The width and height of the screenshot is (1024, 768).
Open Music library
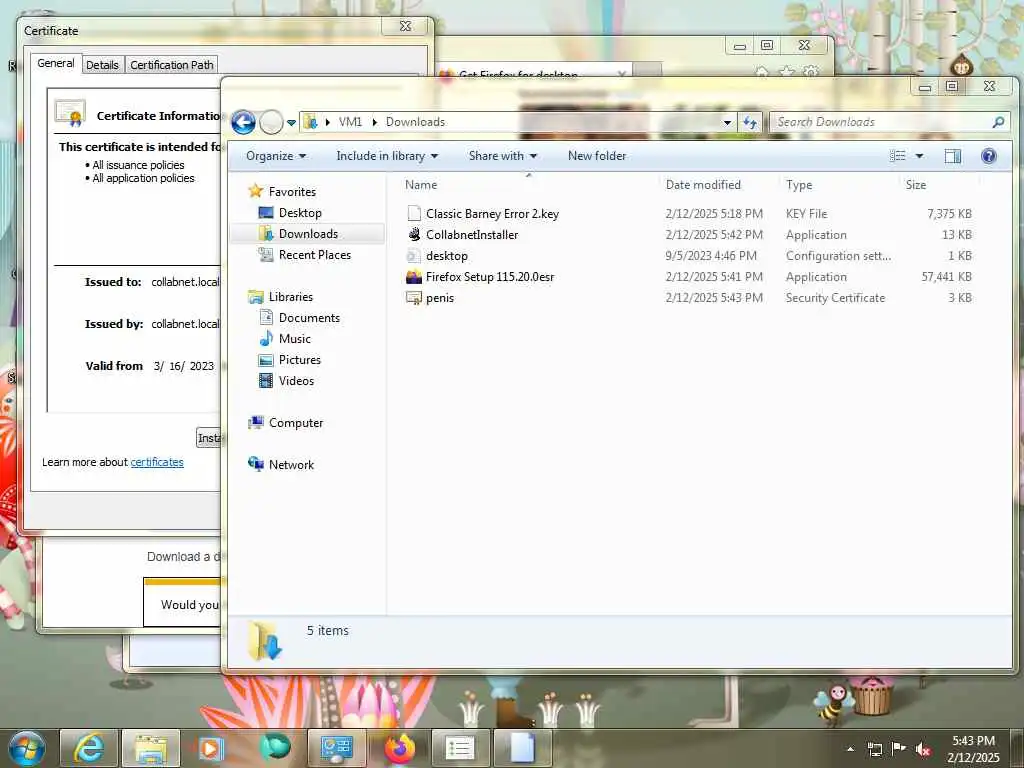(x=295, y=339)
